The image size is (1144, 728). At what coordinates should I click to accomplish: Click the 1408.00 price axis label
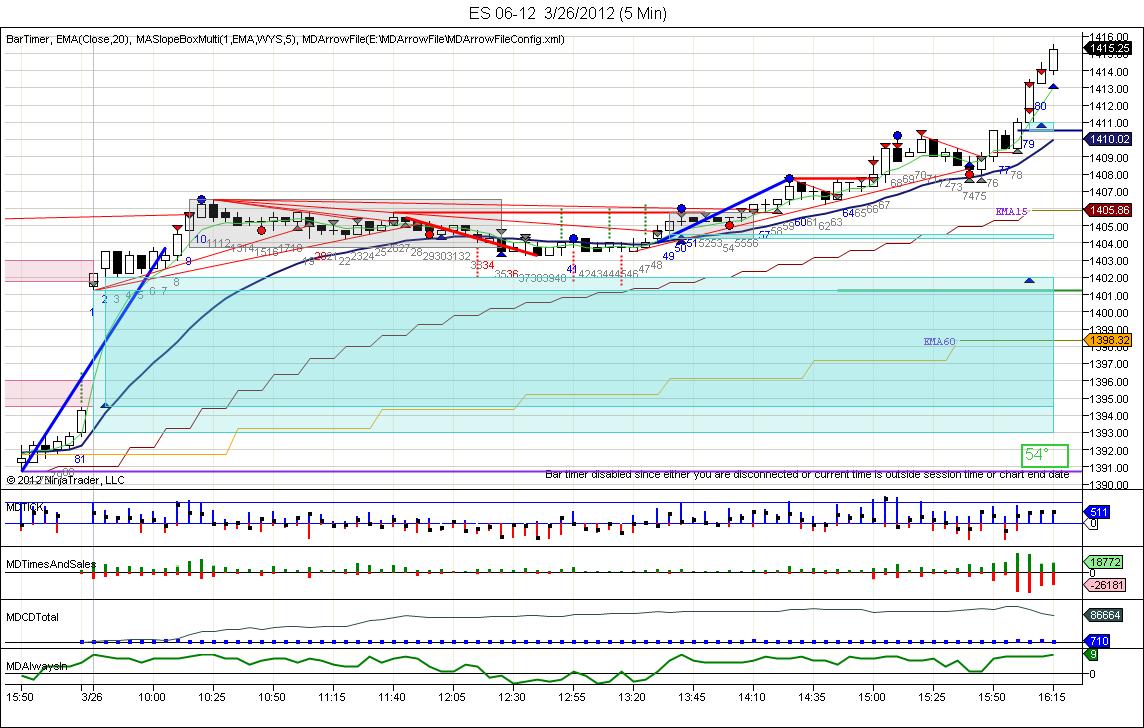point(1109,175)
